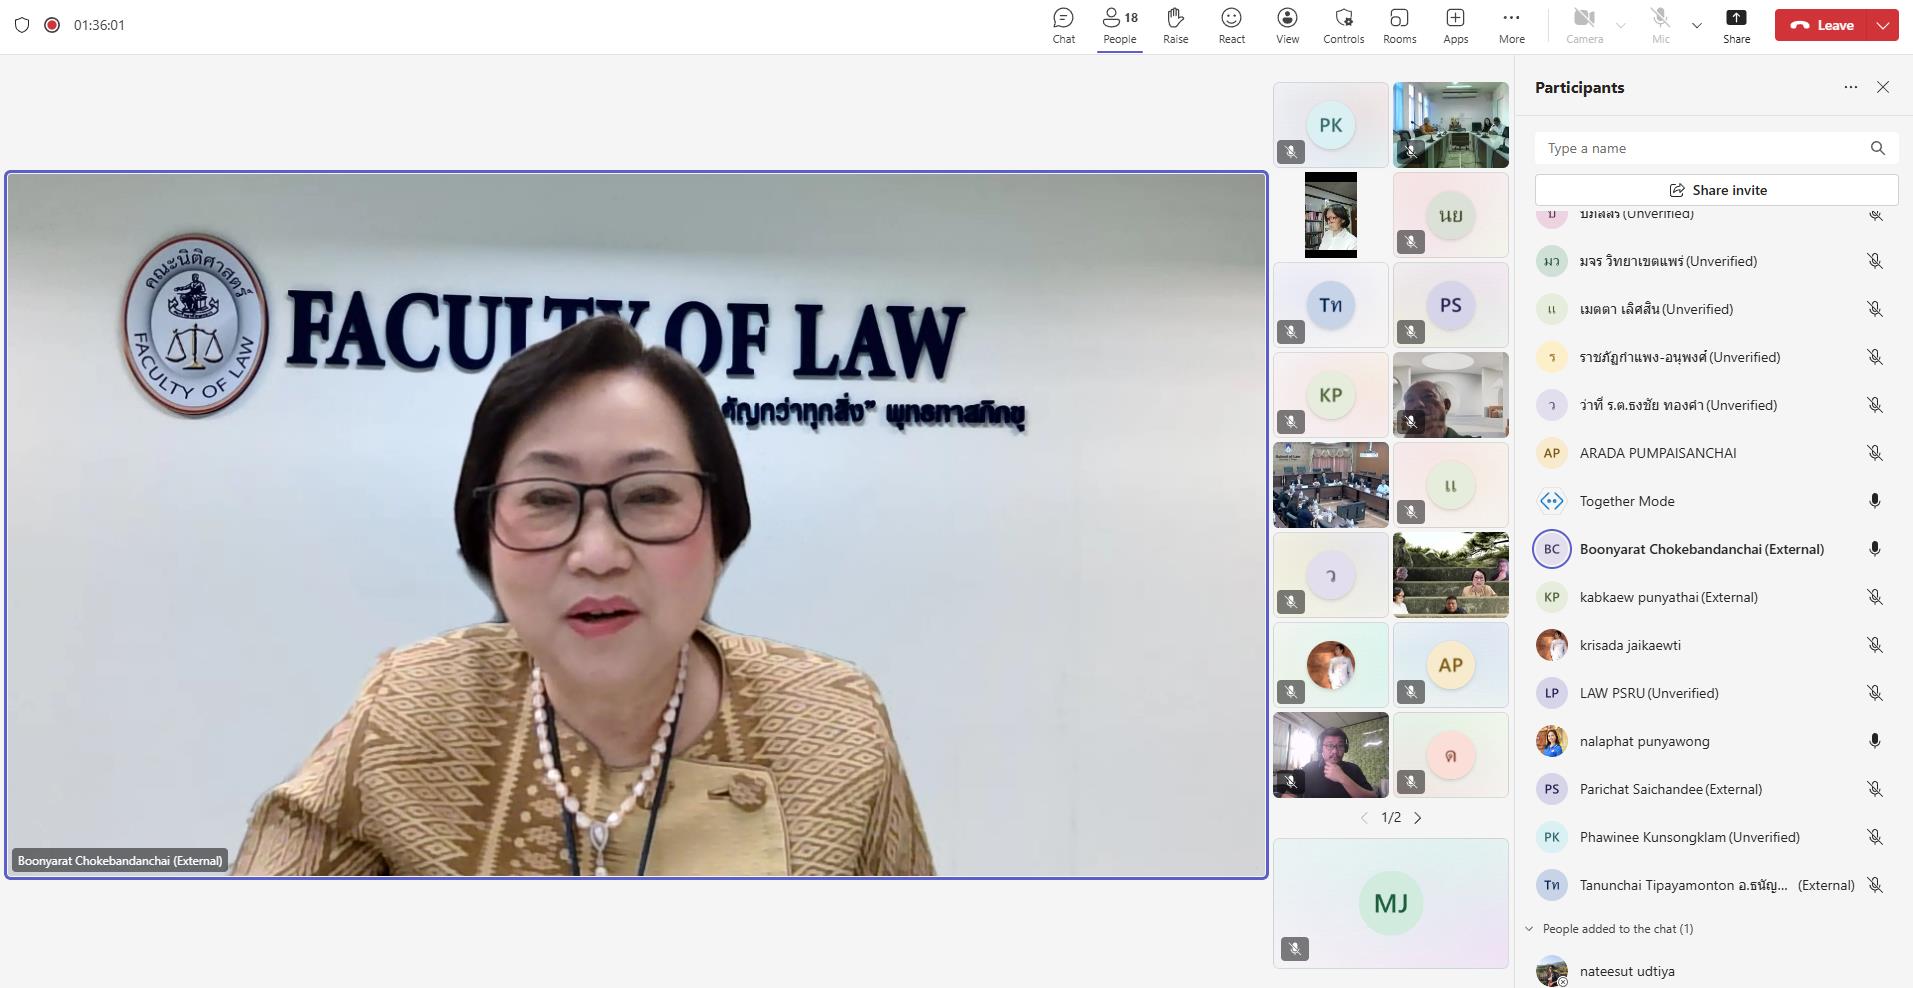This screenshot has height=988, width=1913.
Task: Toggle mic for nalaphat punyawong
Action: pos(1875,741)
